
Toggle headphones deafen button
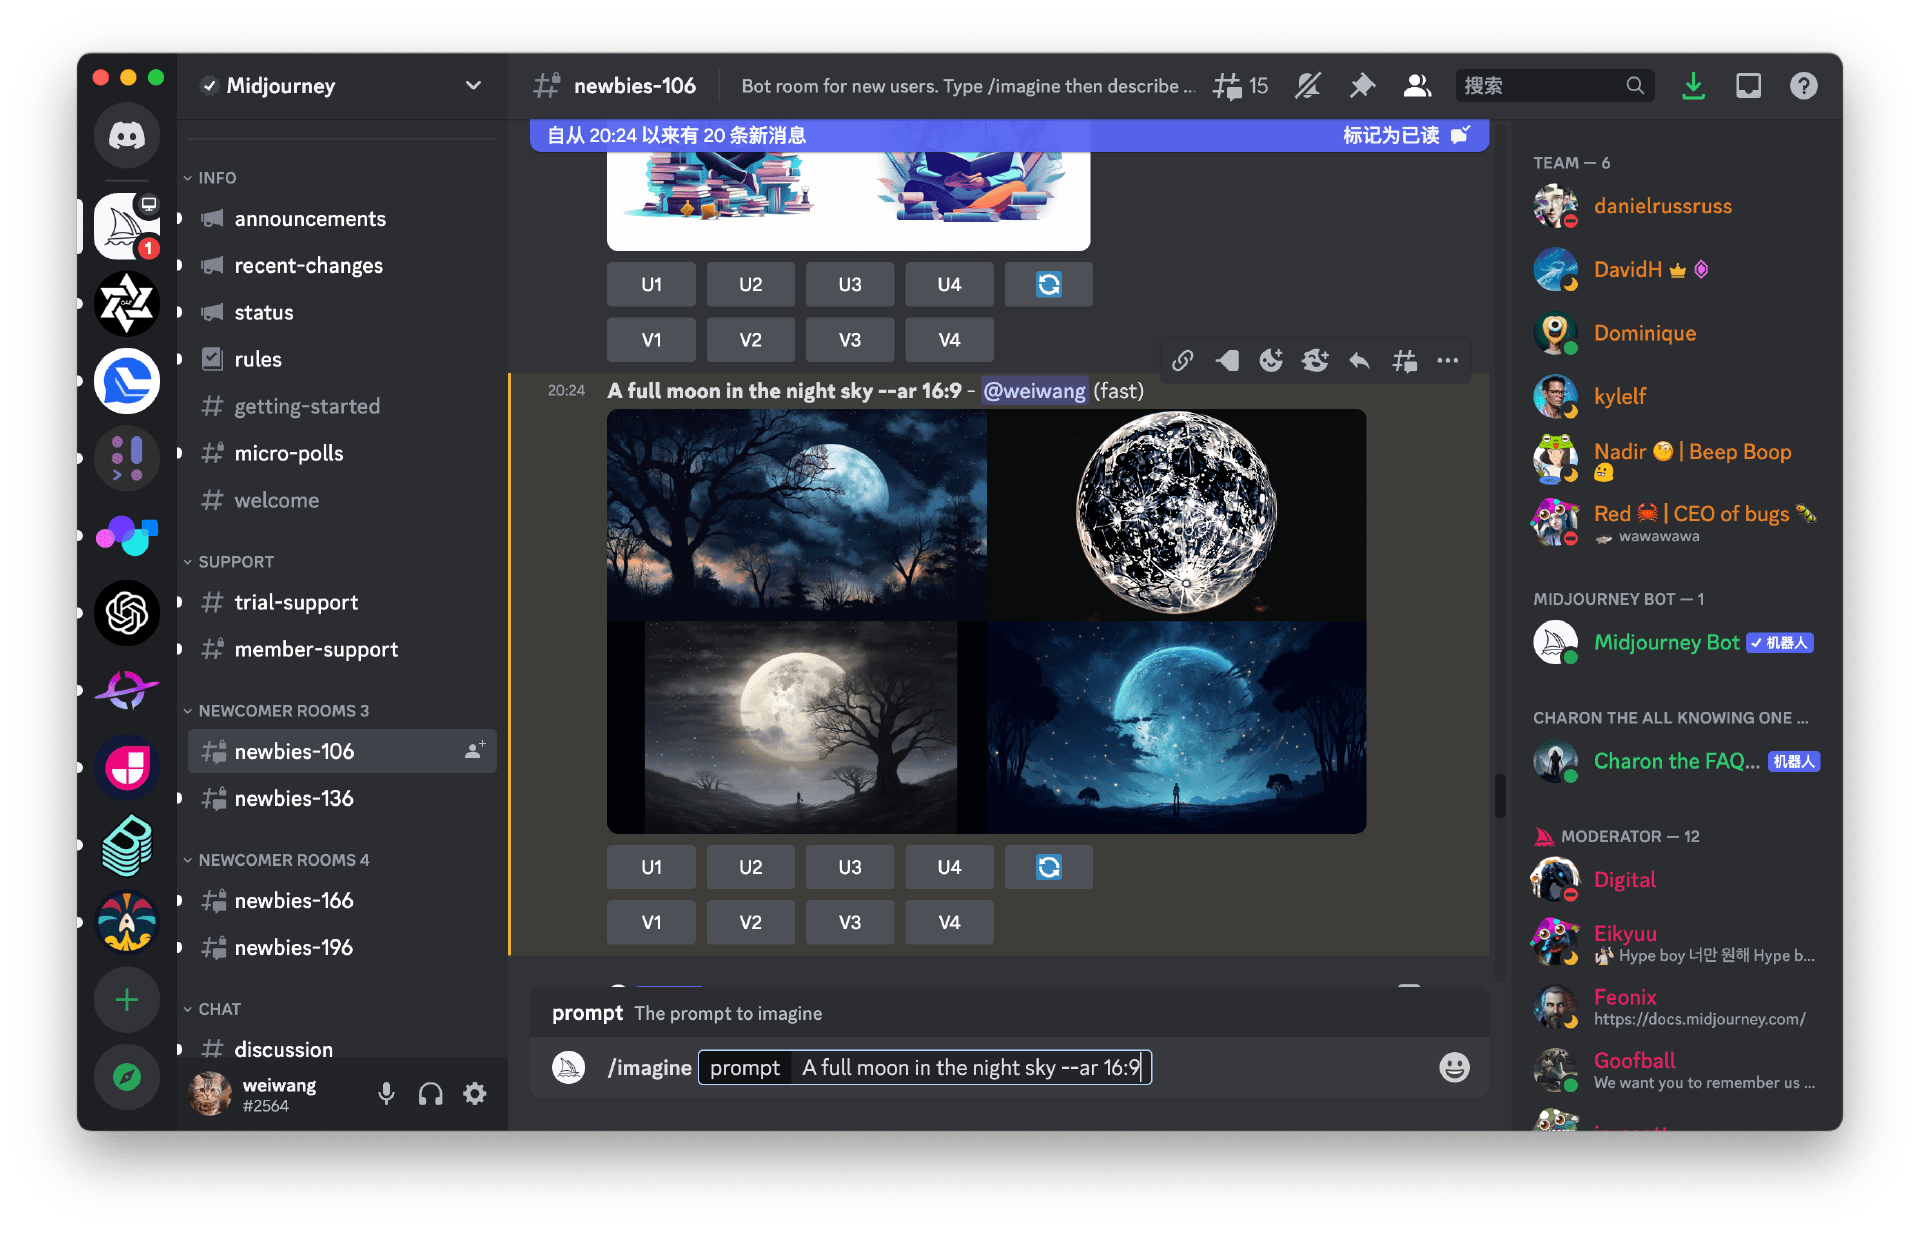click(x=431, y=1094)
